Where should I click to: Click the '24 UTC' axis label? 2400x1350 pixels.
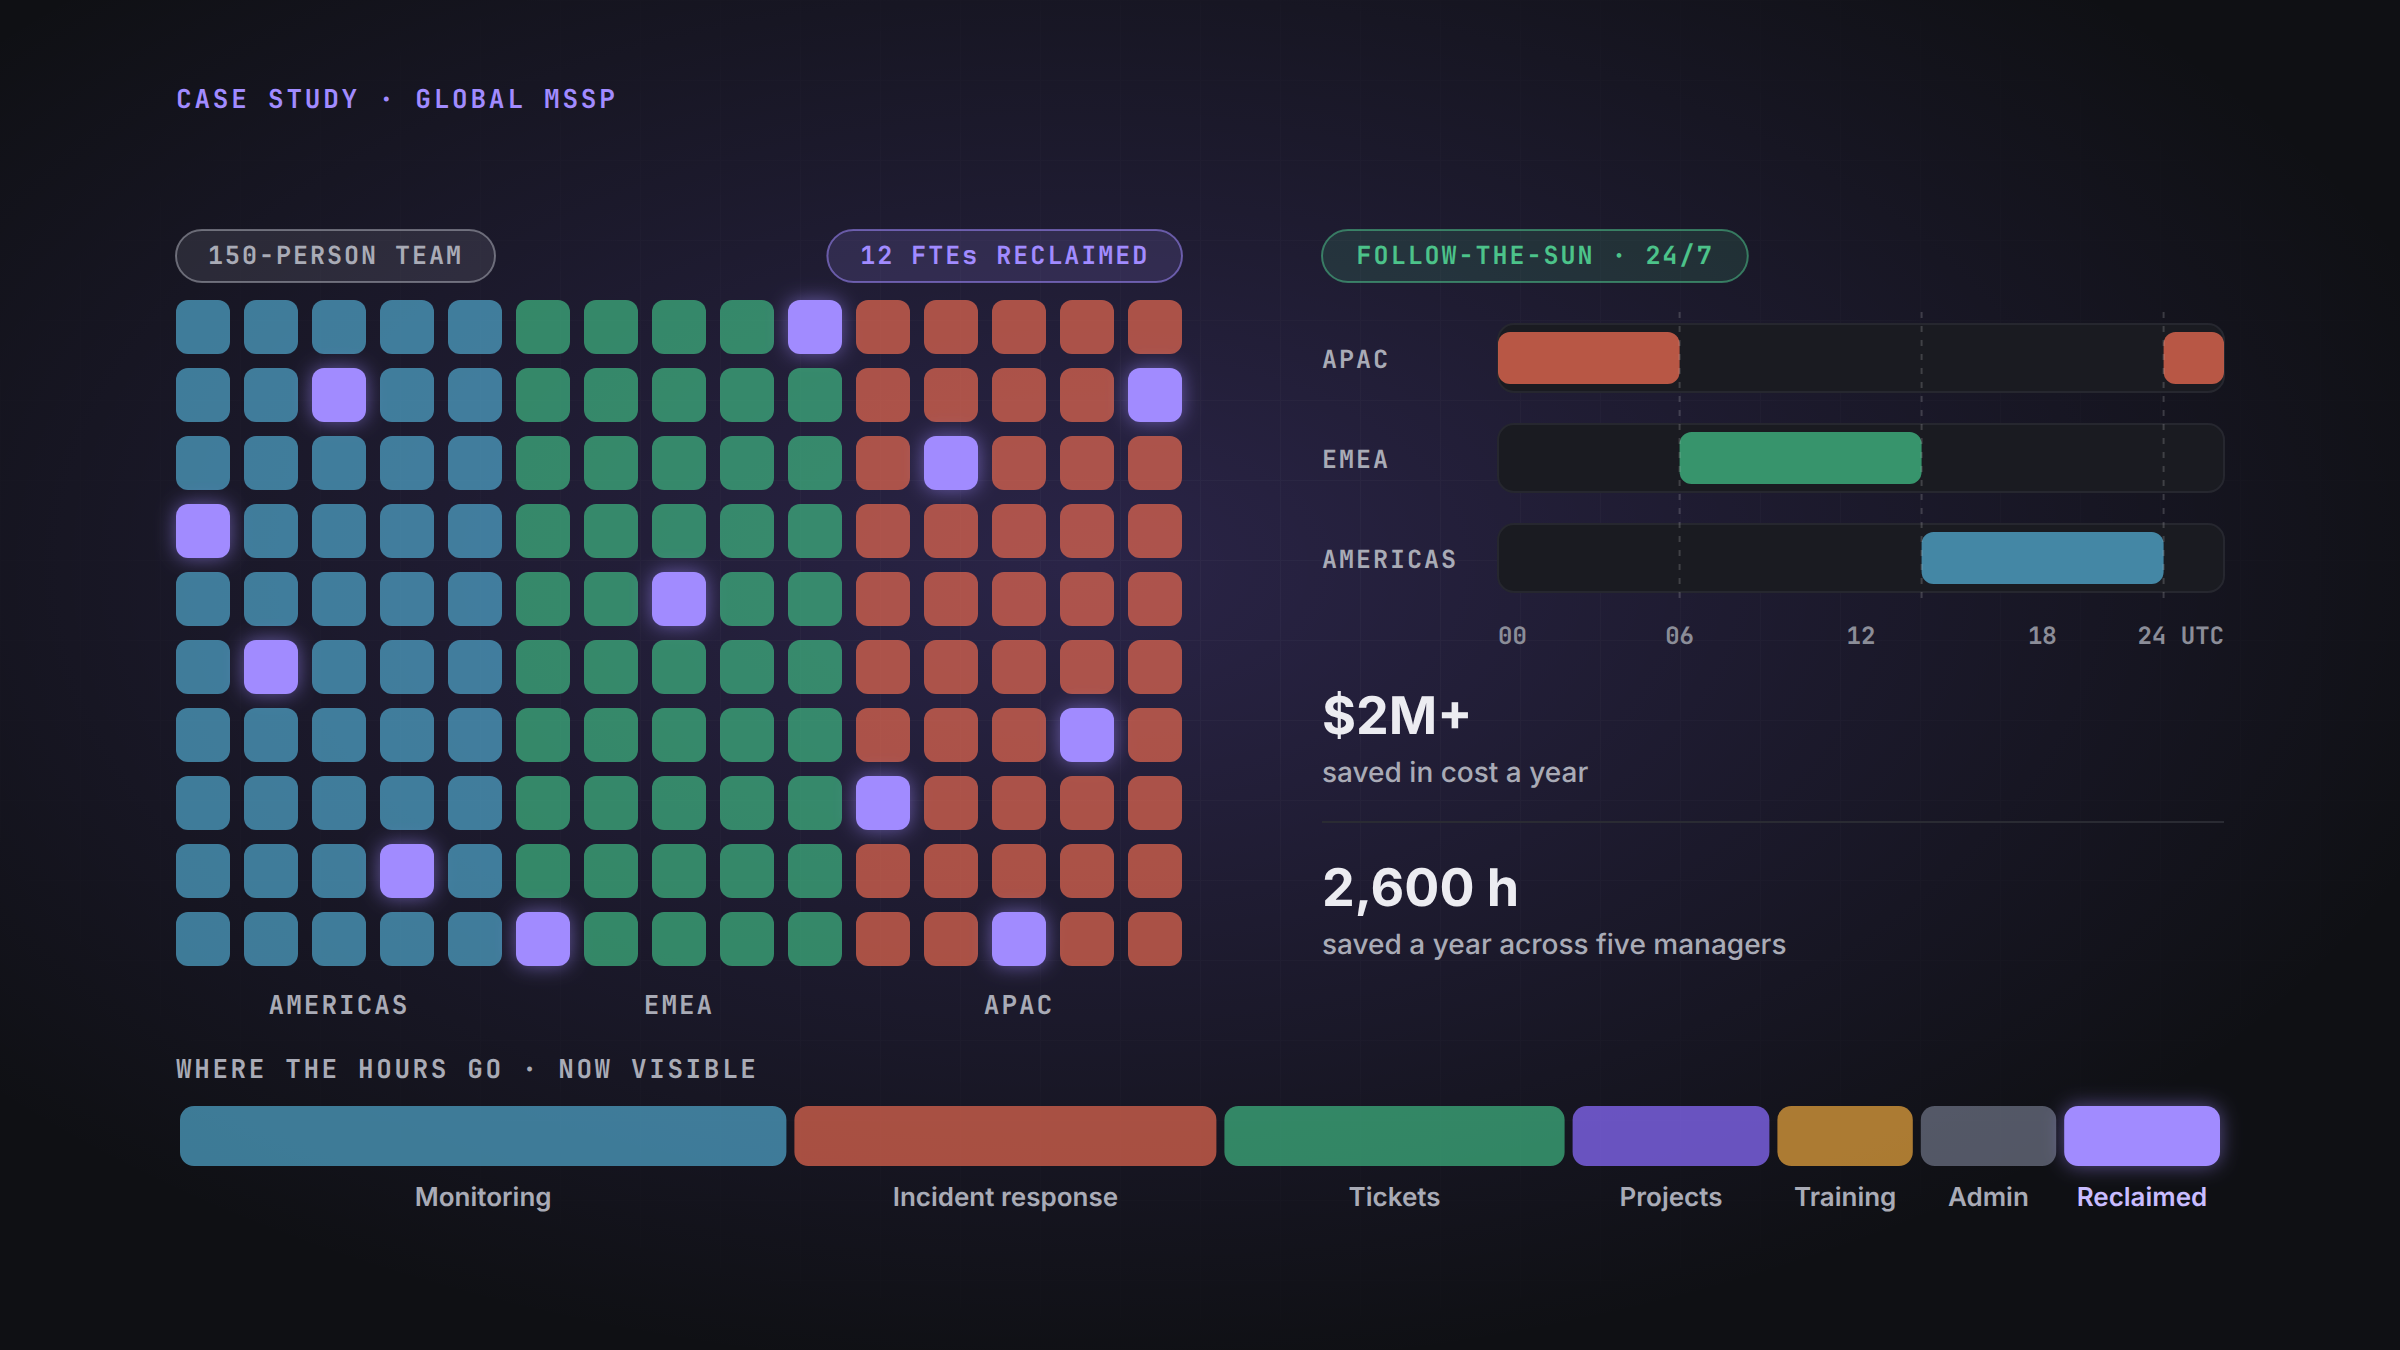(x=2181, y=636)
